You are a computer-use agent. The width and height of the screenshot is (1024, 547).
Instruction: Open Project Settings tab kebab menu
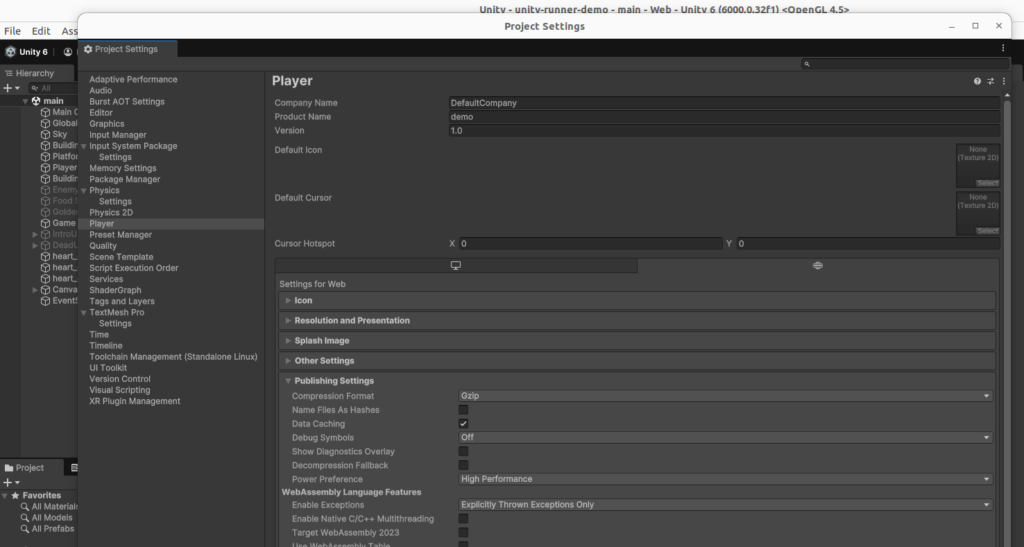click(1003, 48)
